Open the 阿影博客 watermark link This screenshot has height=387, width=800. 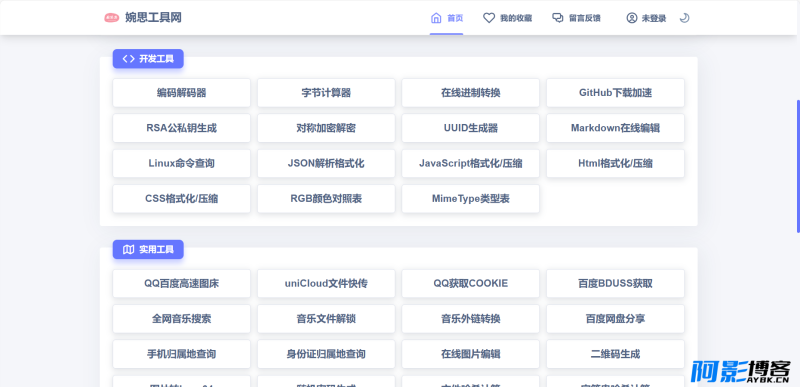point(740,371)
